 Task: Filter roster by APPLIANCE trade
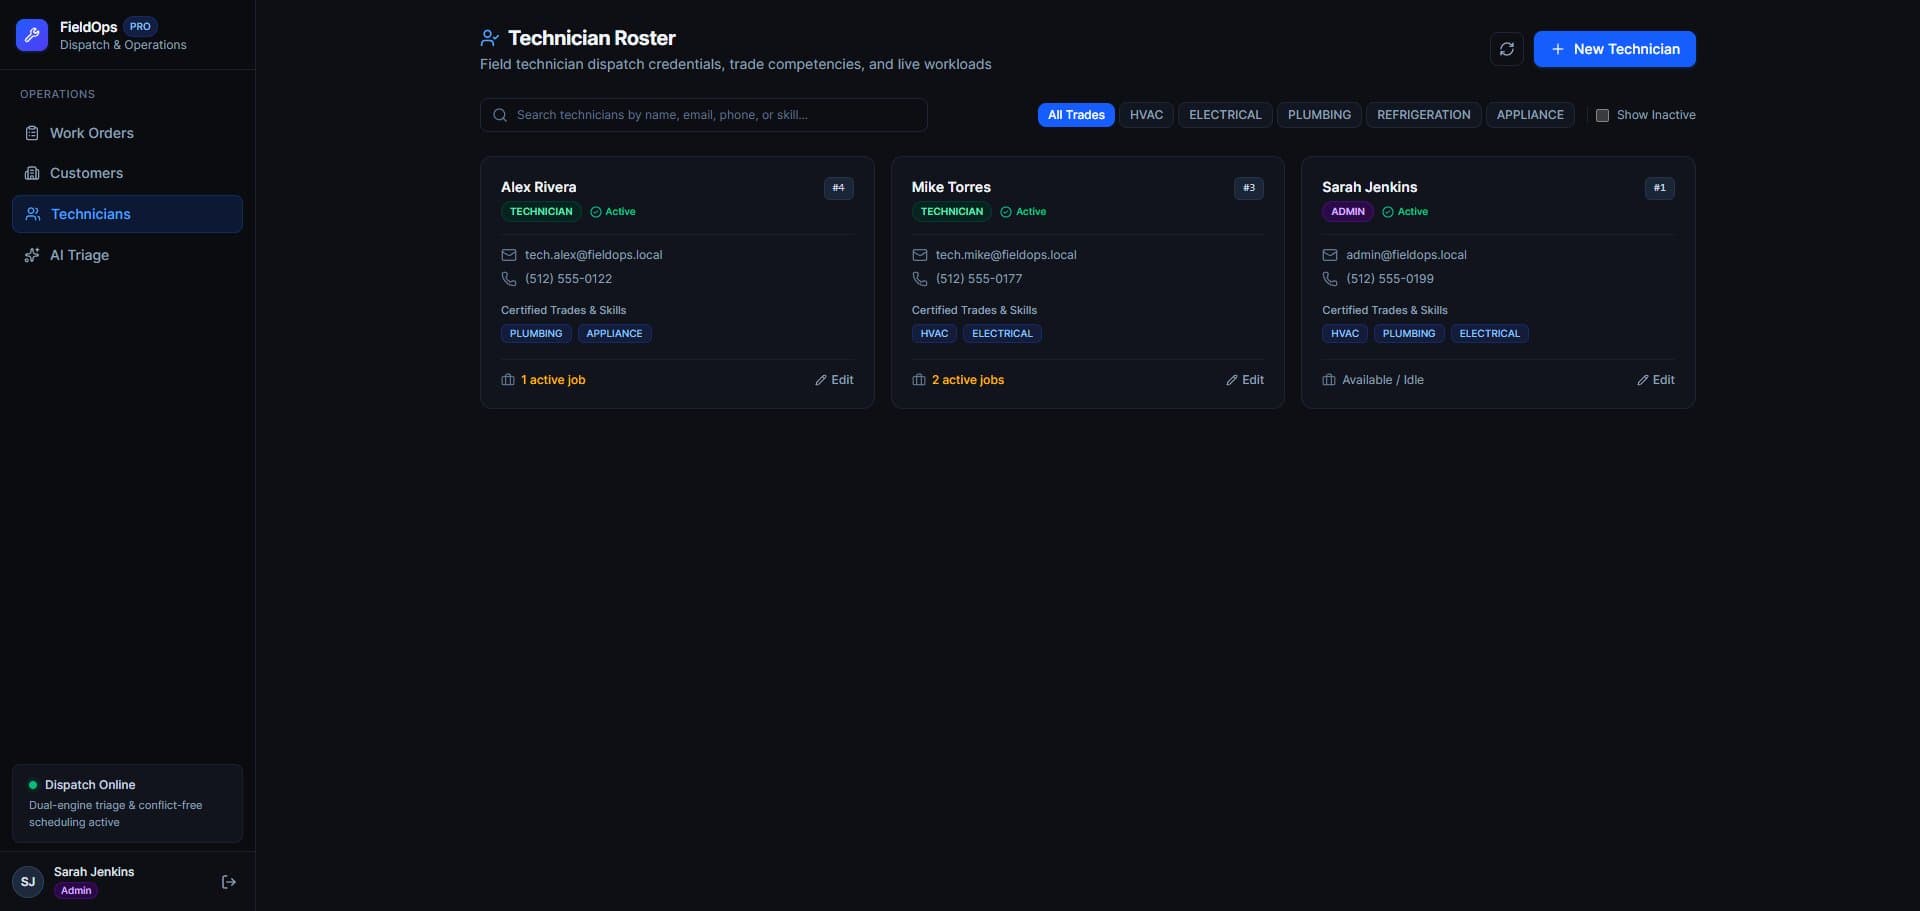coord(1530,115)
